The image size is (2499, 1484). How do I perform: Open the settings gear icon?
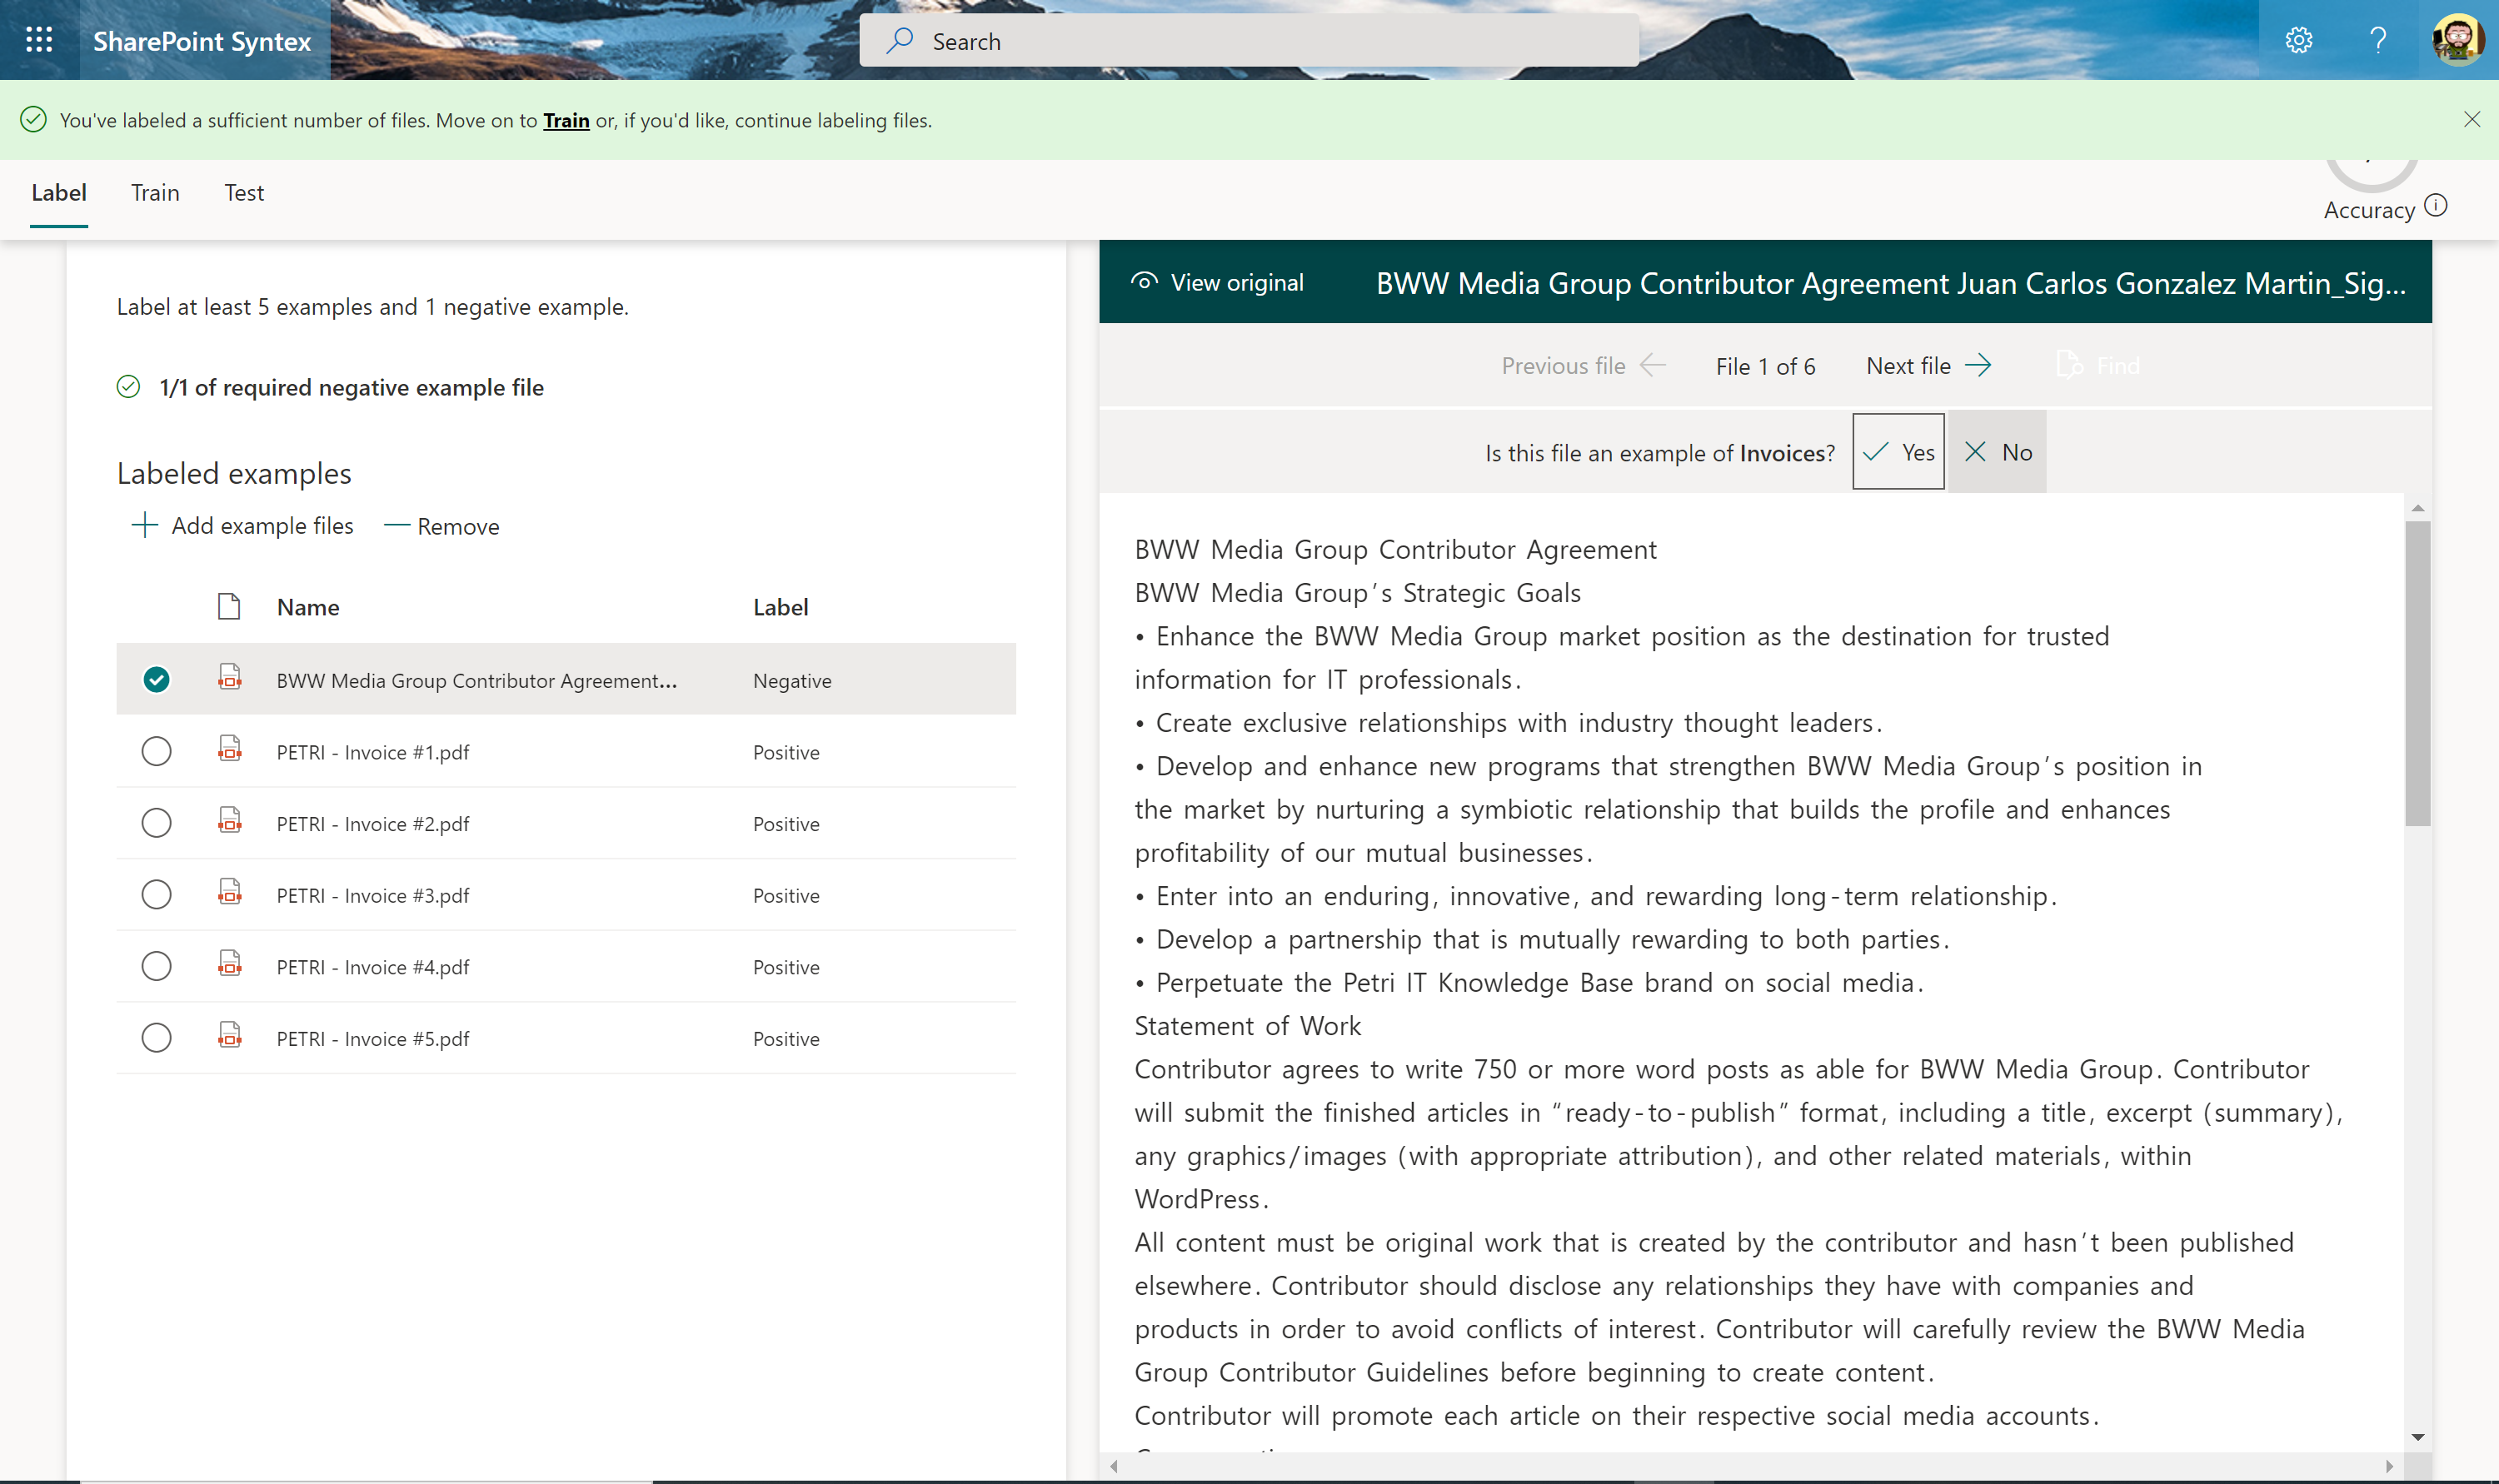point(2298,40)
